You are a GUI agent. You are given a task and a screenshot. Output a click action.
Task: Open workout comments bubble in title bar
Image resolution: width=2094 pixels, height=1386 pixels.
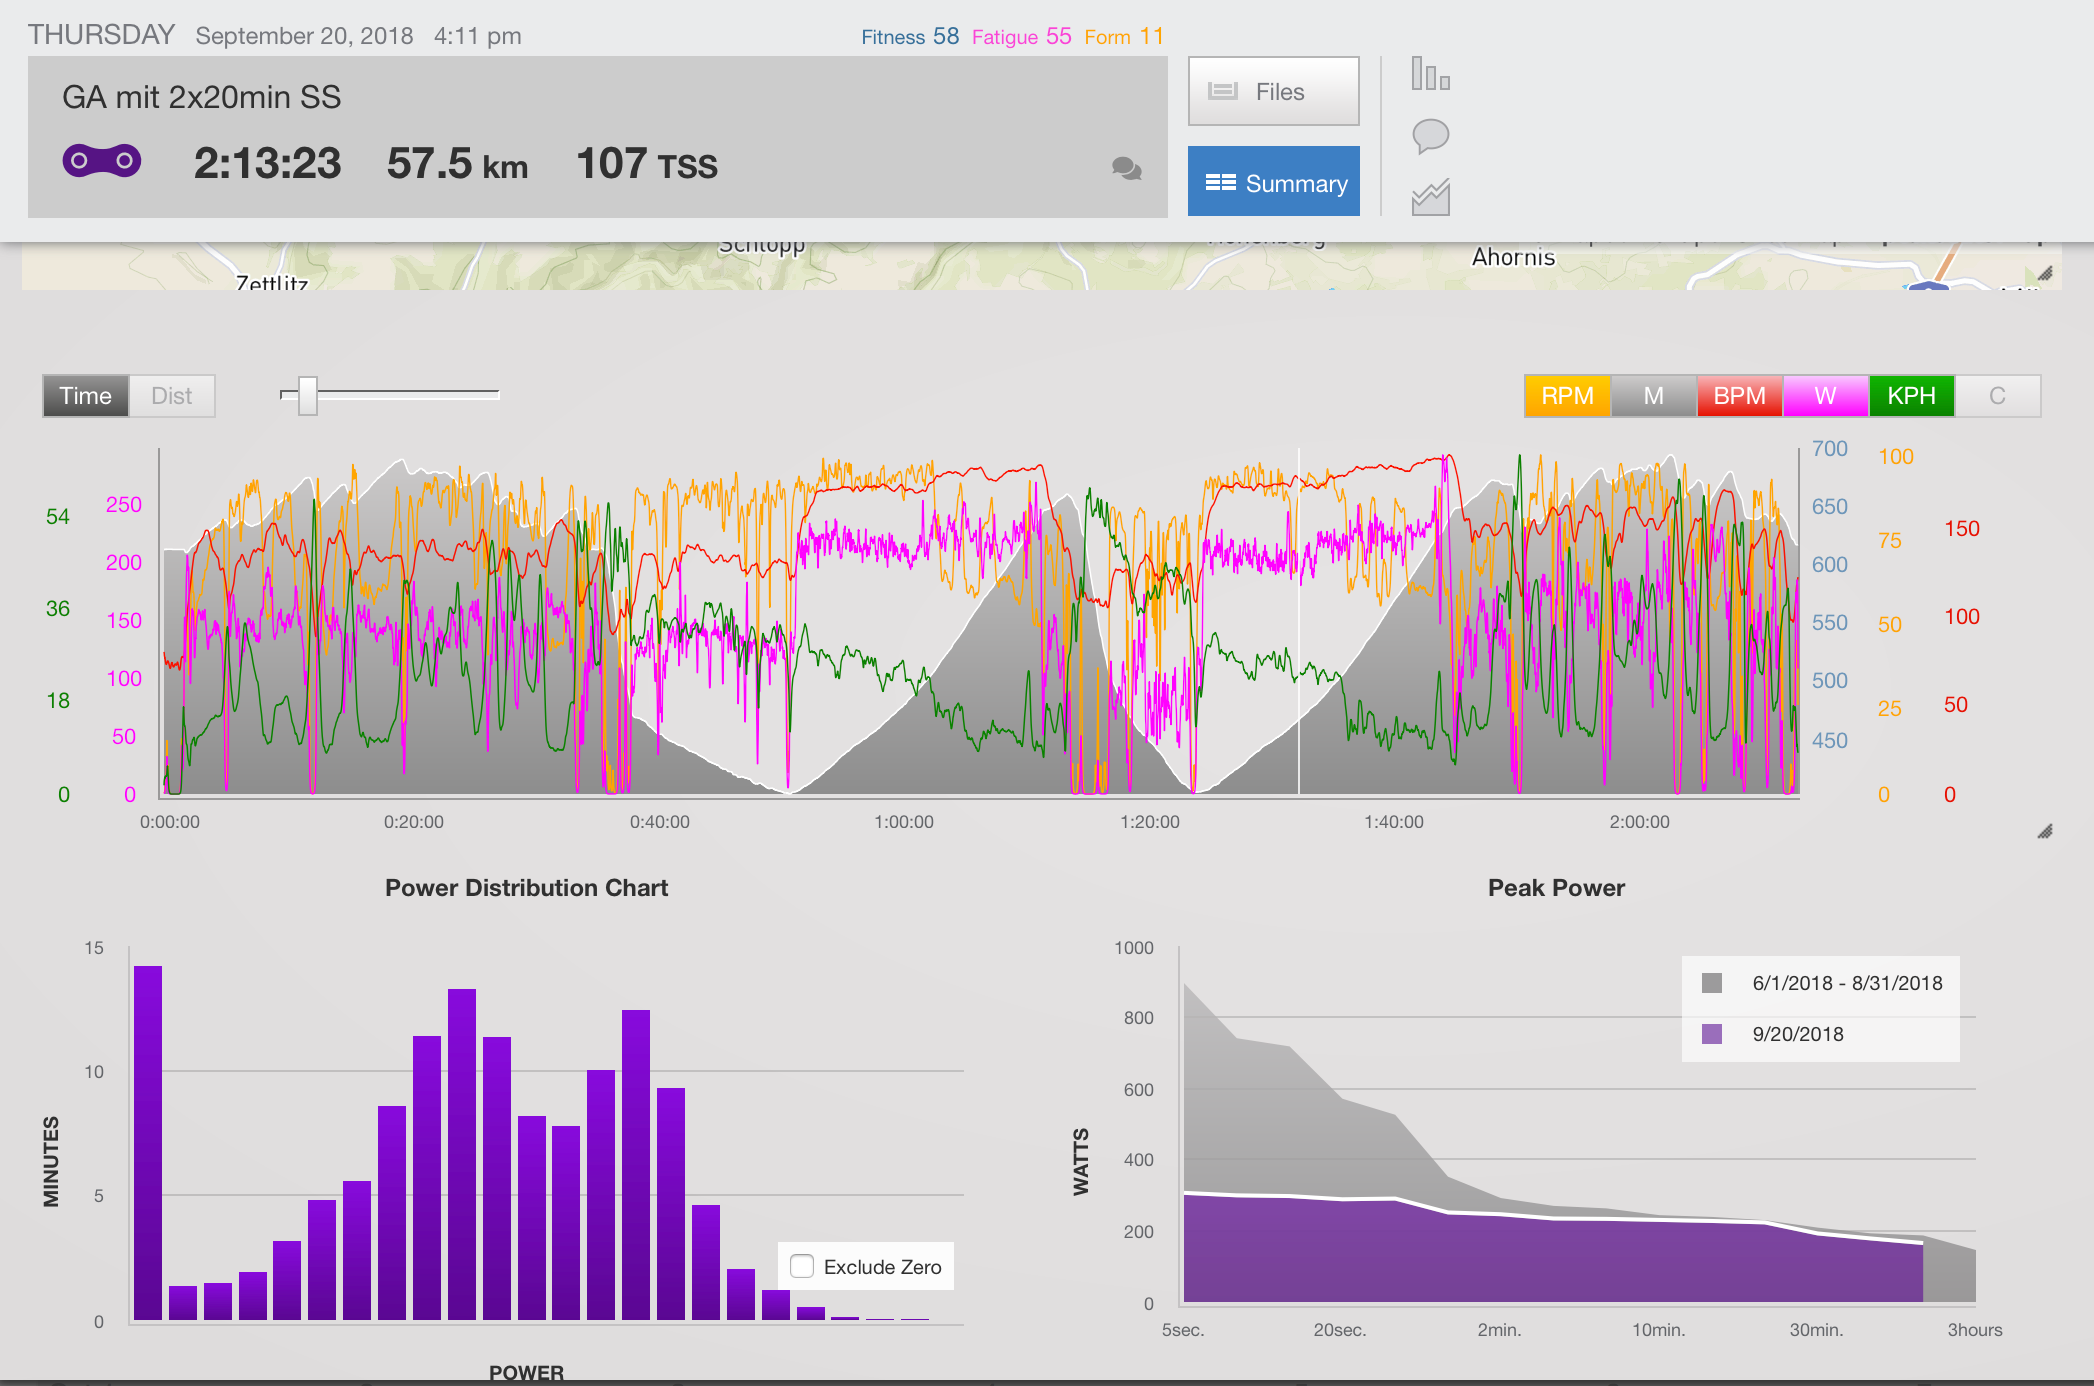pyautogui.click(x=1127, y=169)
